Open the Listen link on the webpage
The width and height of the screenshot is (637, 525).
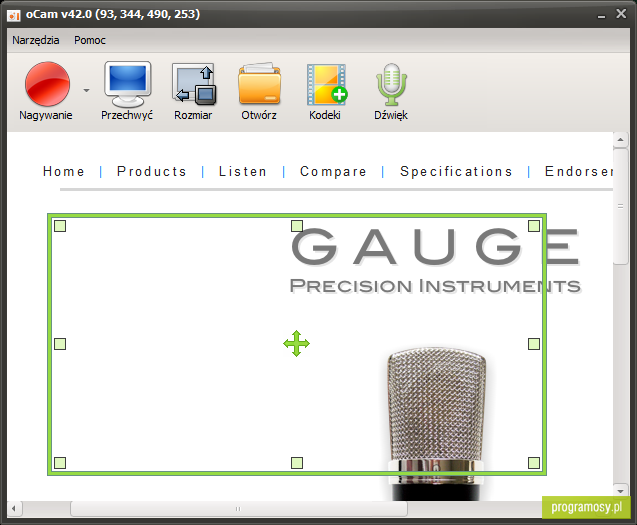pos(243,171)
